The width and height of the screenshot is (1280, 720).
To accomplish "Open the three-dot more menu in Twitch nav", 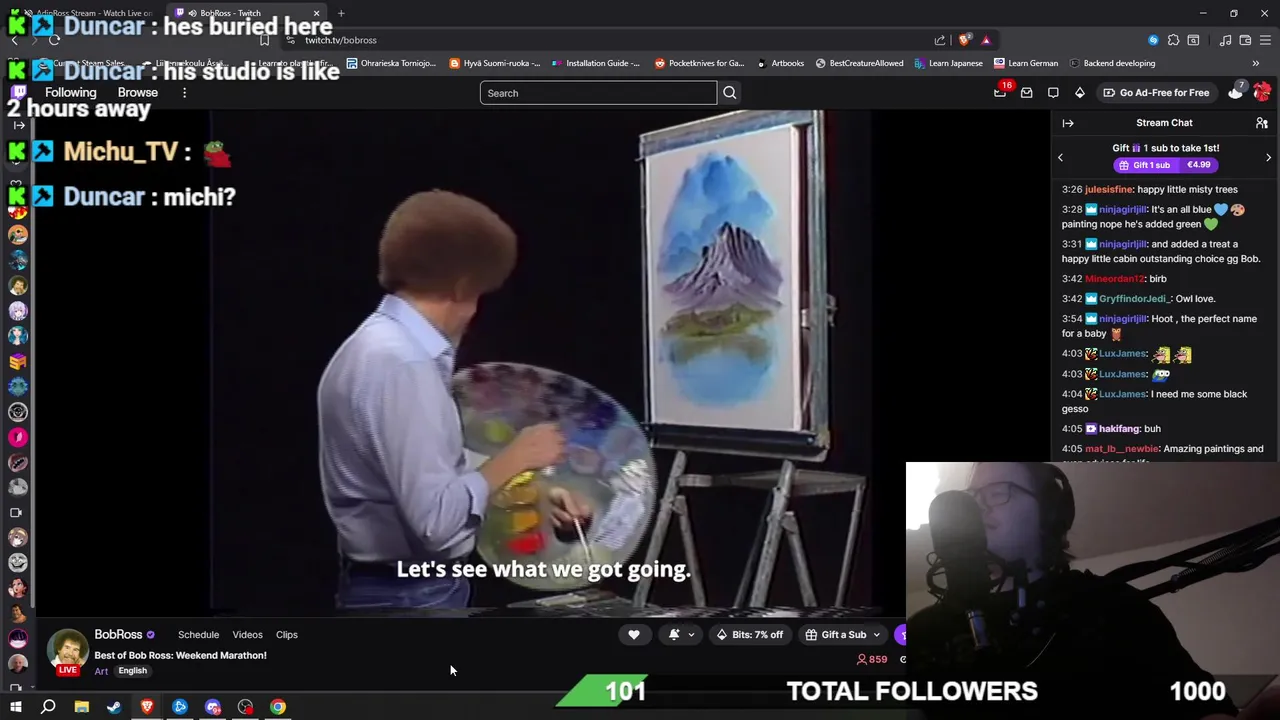I will click(184, 93).
